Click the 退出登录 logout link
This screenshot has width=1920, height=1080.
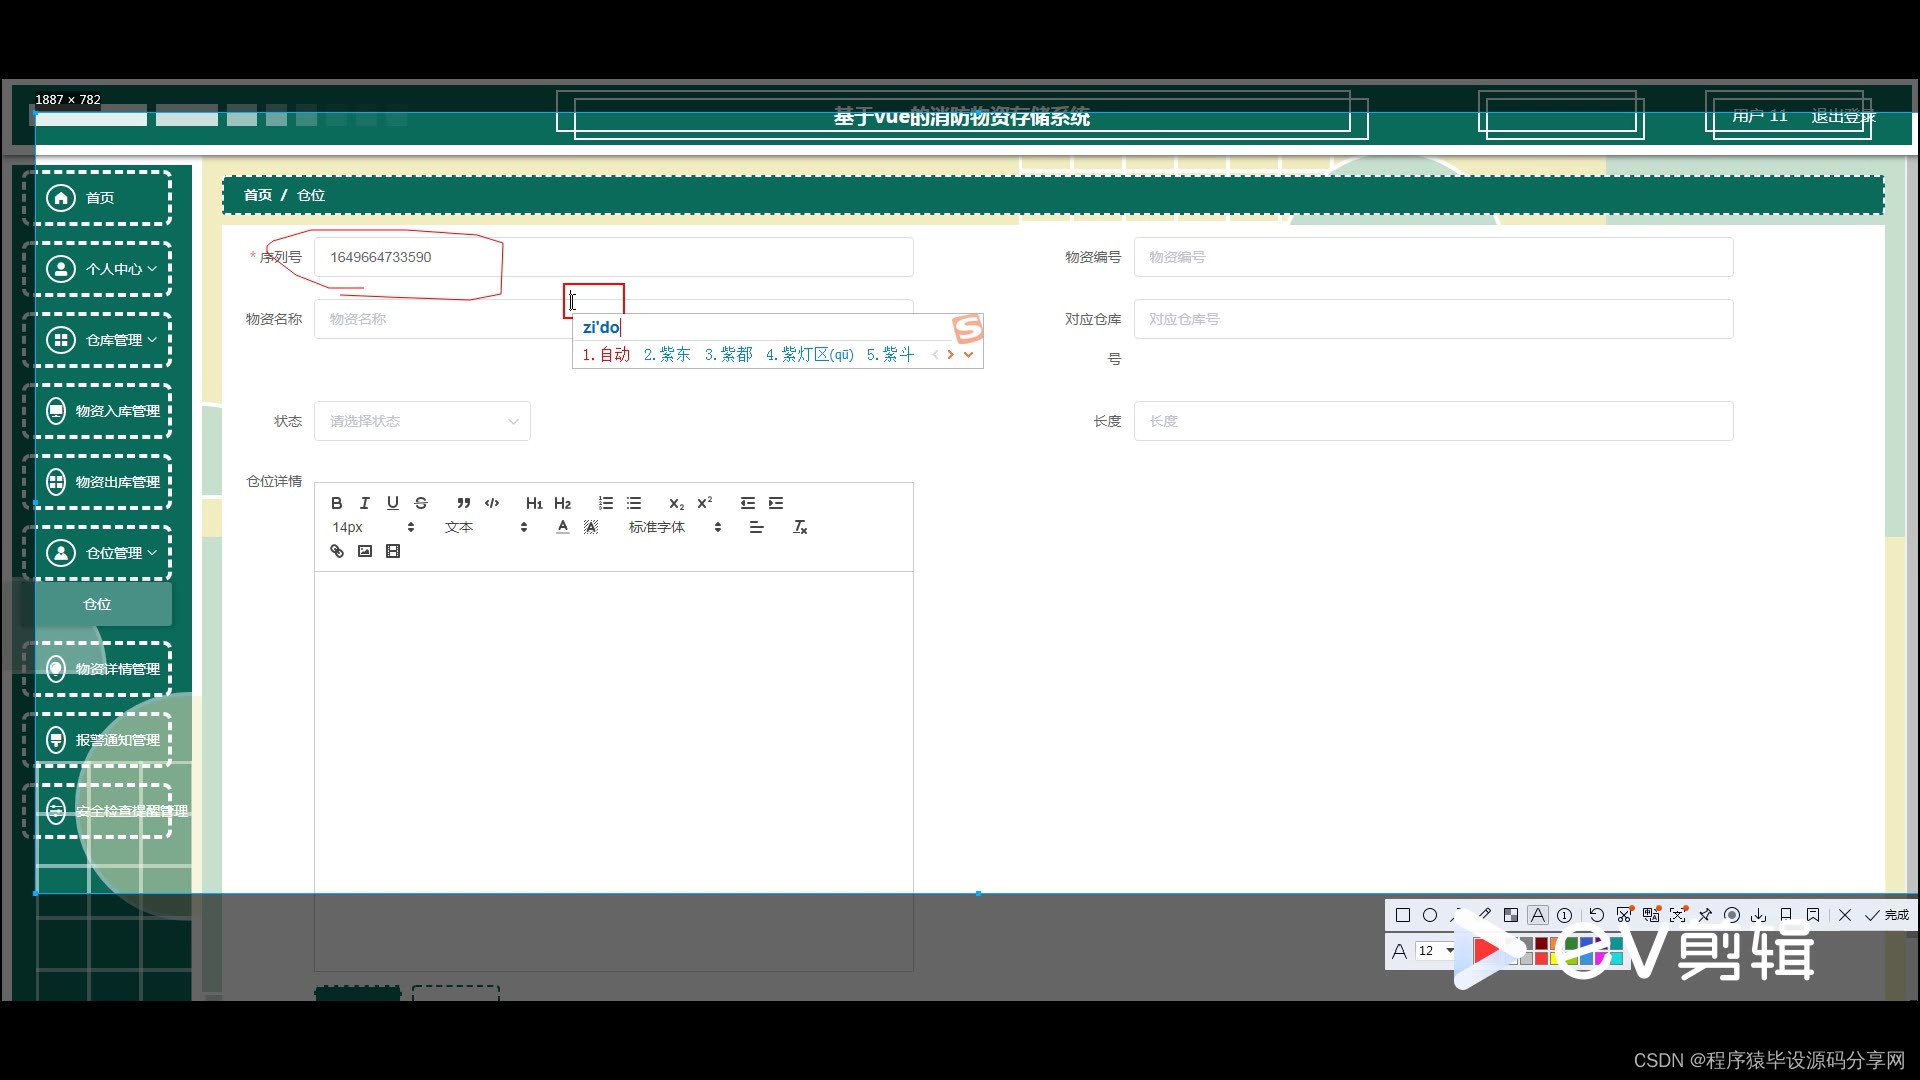(1842, 116)
